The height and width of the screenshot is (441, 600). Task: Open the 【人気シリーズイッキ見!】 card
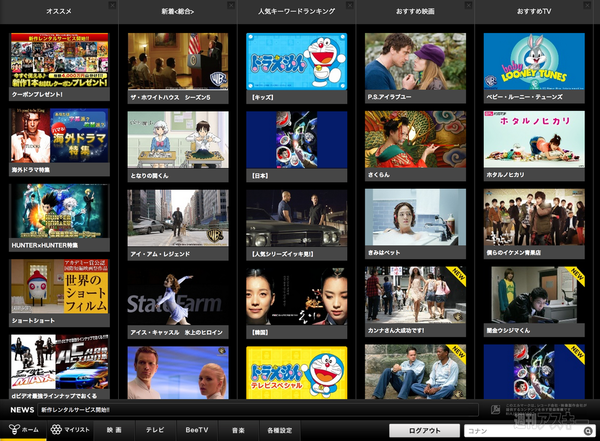297,225
